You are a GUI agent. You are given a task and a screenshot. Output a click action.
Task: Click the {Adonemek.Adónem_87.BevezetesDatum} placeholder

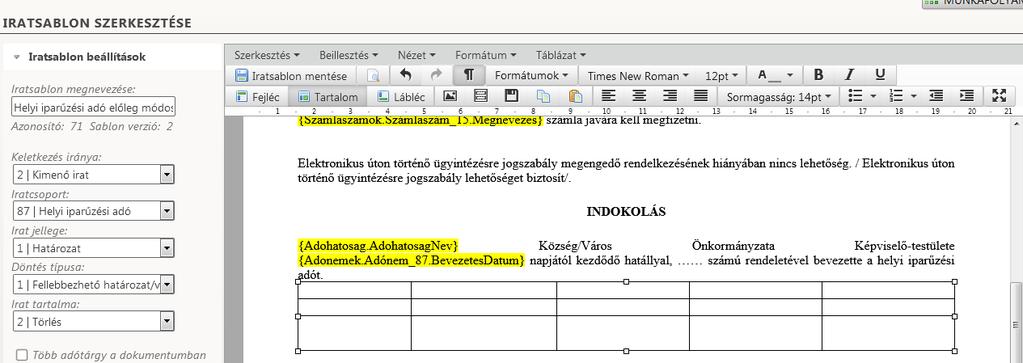pos(411,260)
